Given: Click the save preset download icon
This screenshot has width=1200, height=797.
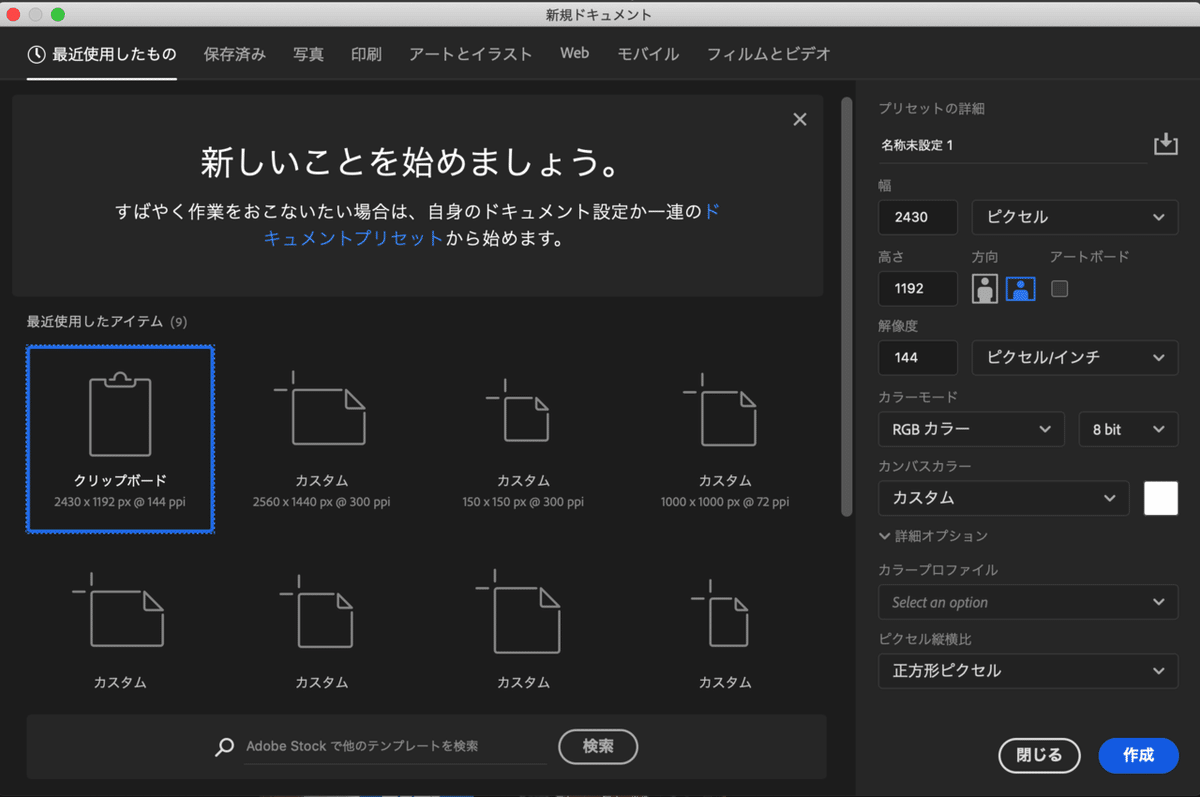Looking at the screenshot, I should coord(1166,143).
